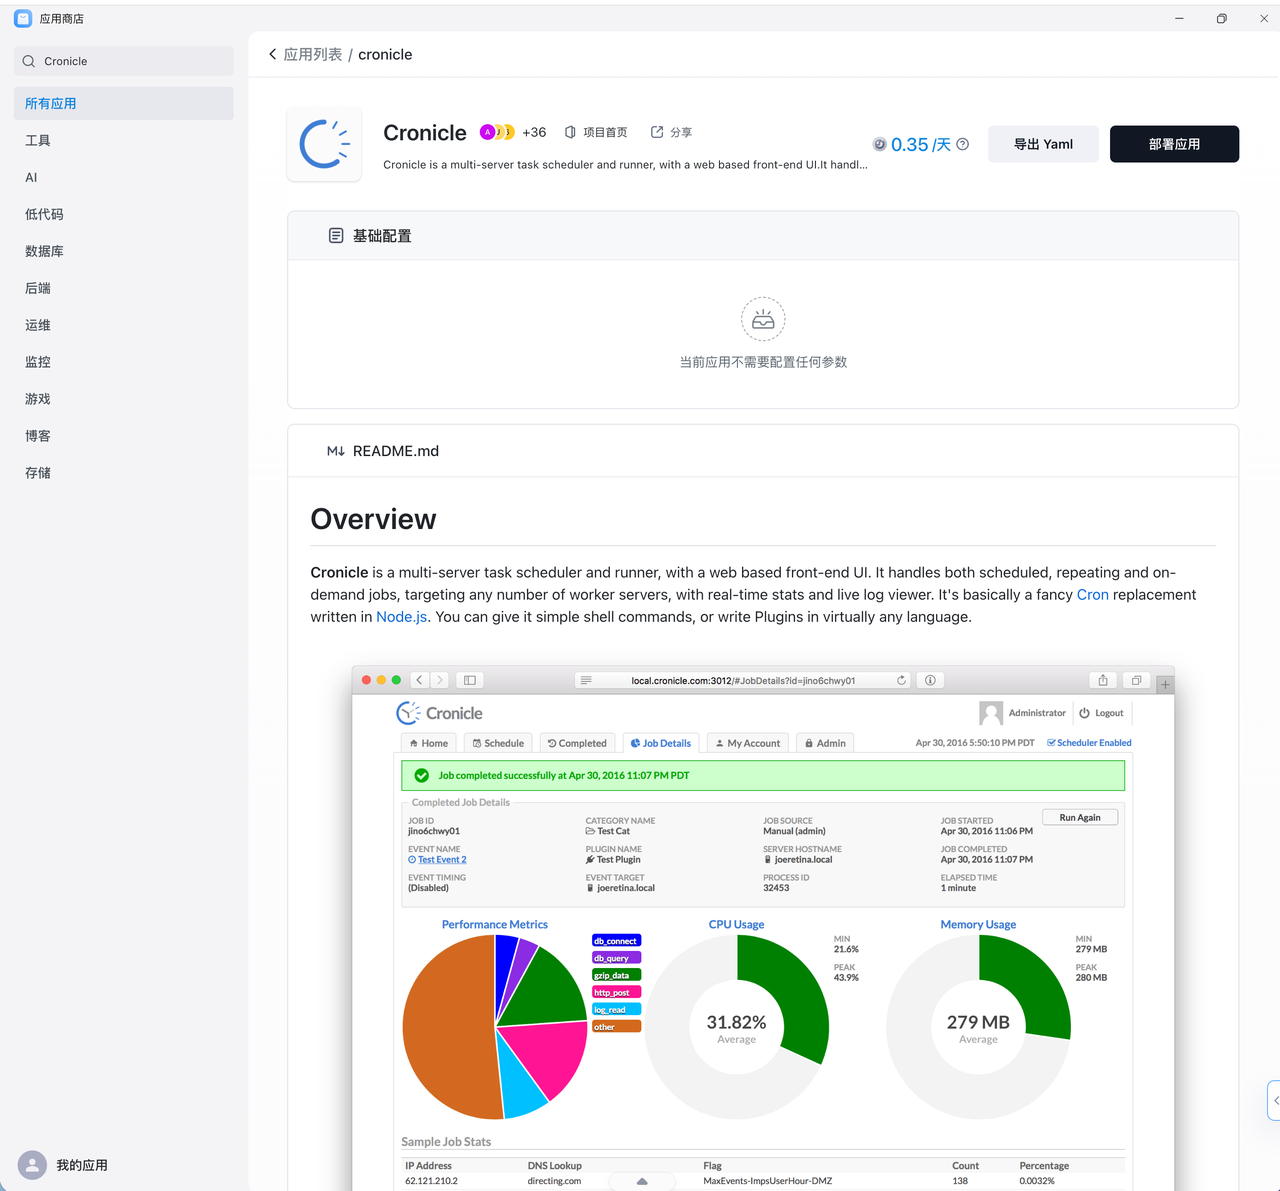The height and width of the screenshot is (1191, 1280).
Task: Click the user avatar next to 我的应用
Action: point(32,1165)
